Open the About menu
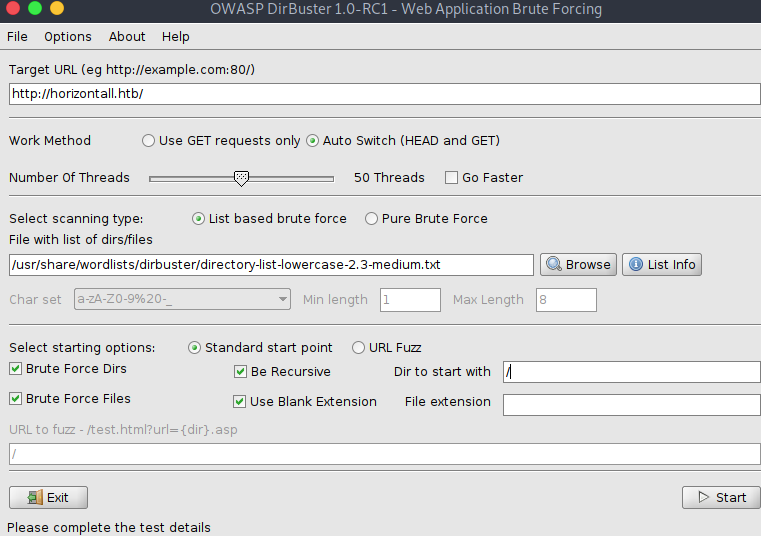761x536 pixels. pyautogui.click(x=127, y=36)
